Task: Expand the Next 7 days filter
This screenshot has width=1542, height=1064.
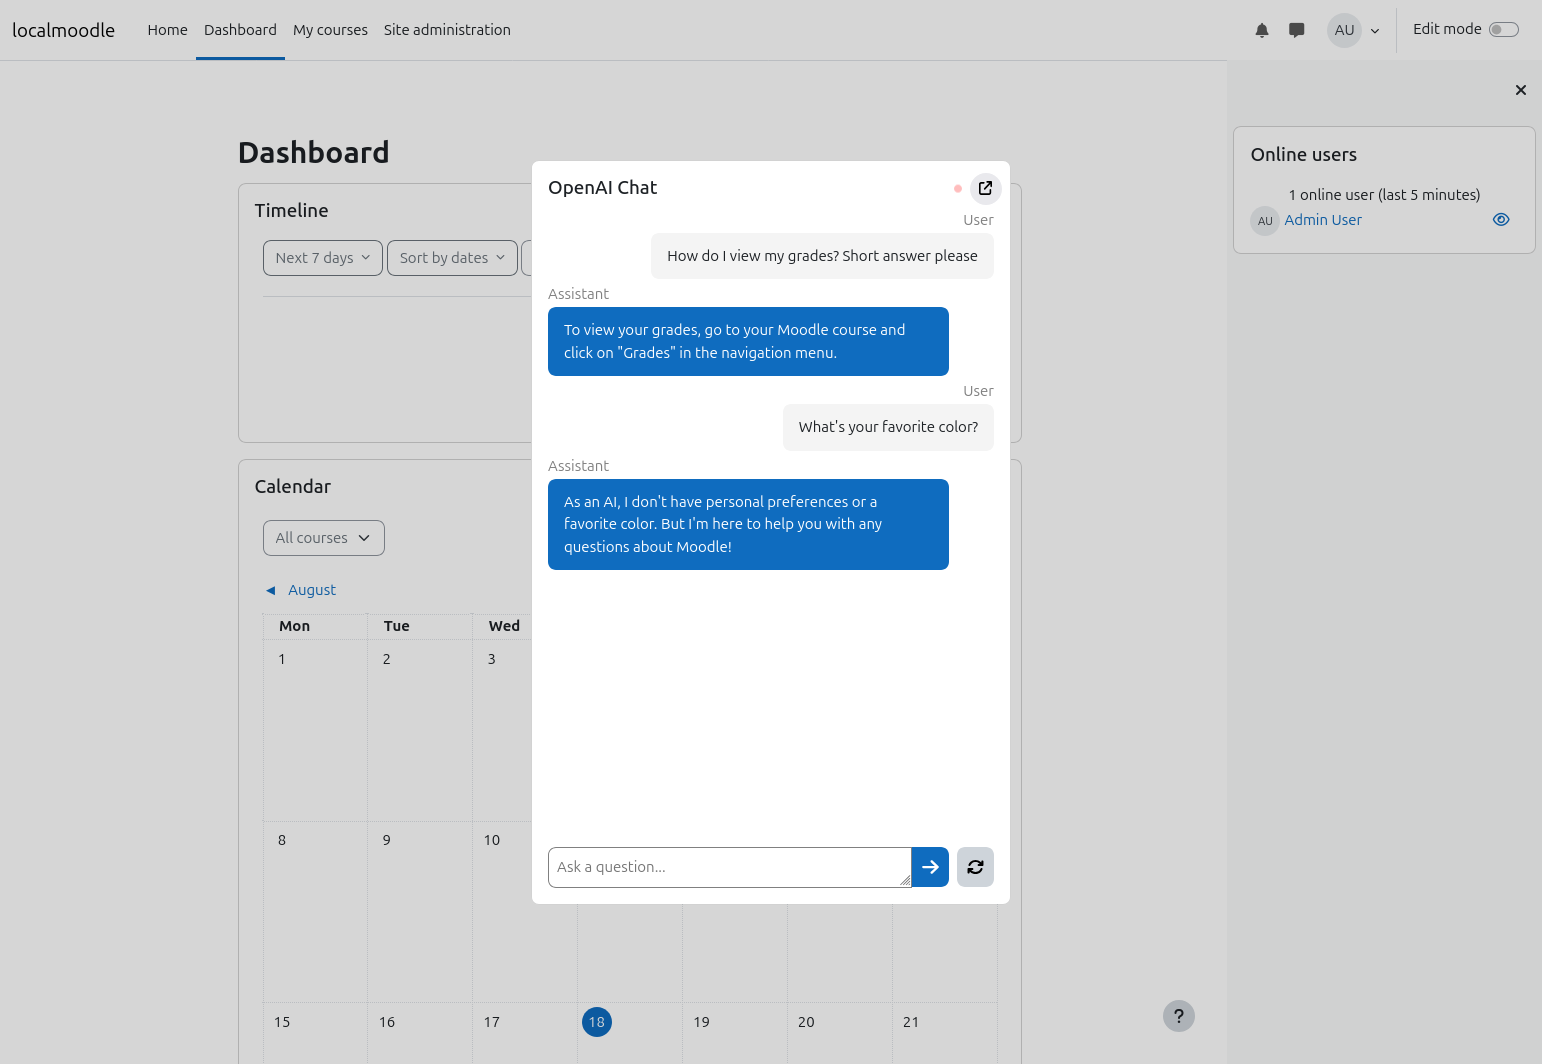Action: tap(322, 258)
